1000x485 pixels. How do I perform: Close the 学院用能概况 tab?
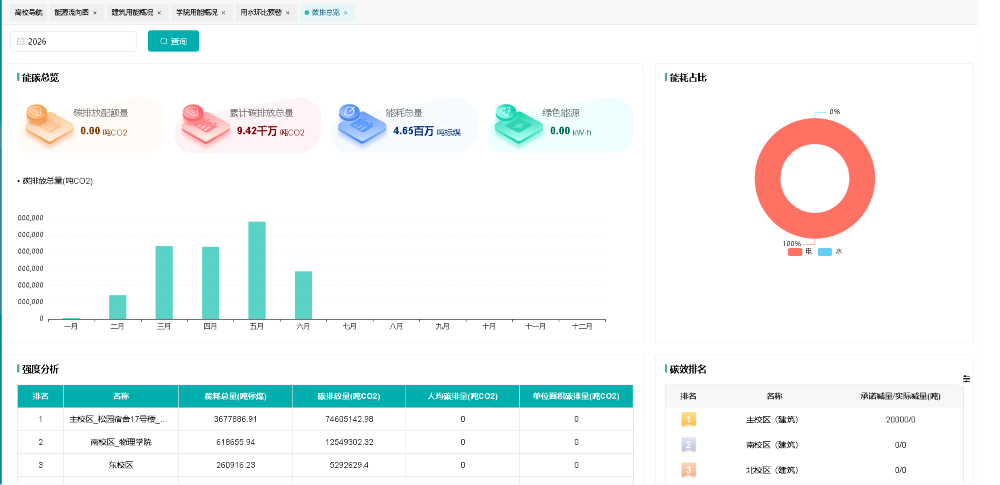point(223,13)
